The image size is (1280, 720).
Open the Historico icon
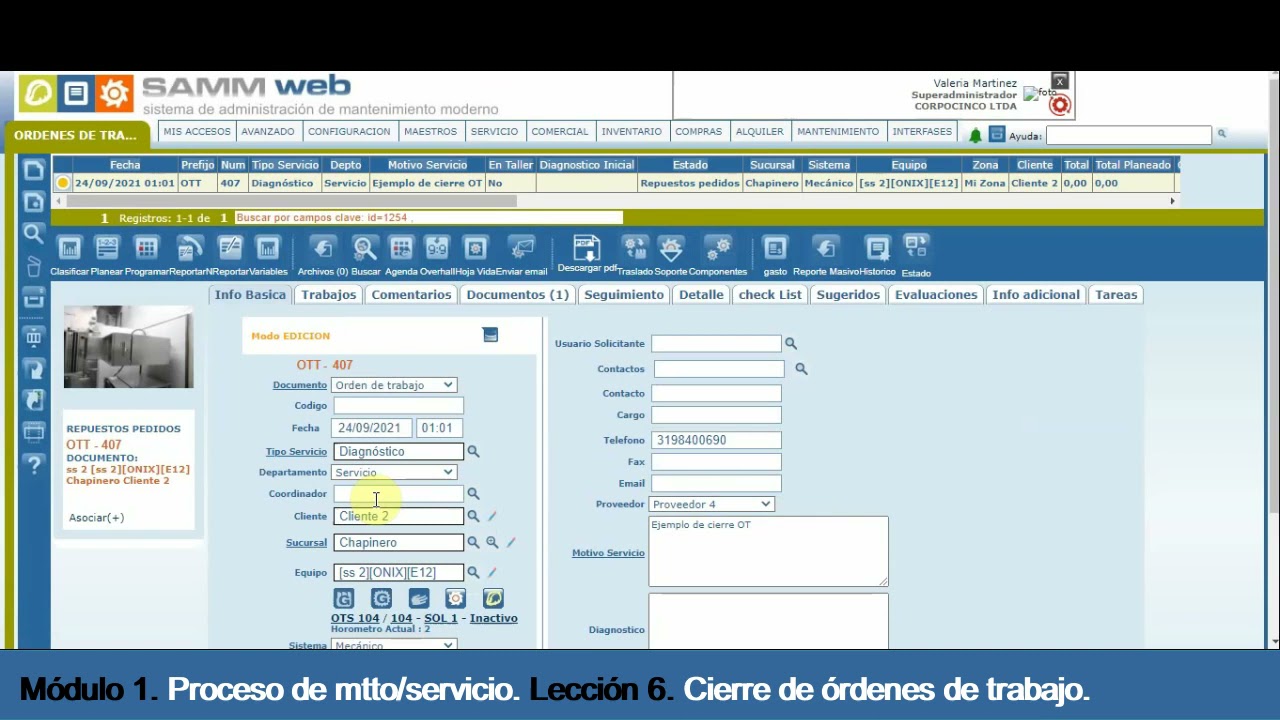(x=877, y=248)
